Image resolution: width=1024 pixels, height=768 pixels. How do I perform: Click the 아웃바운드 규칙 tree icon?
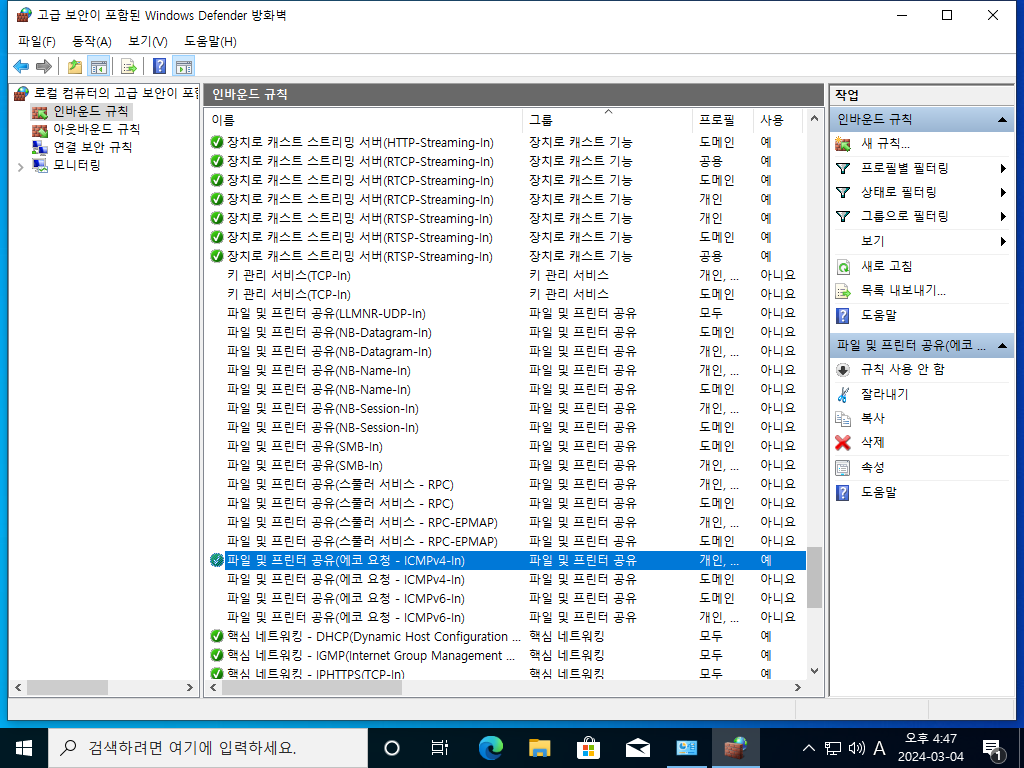(40, 129)
